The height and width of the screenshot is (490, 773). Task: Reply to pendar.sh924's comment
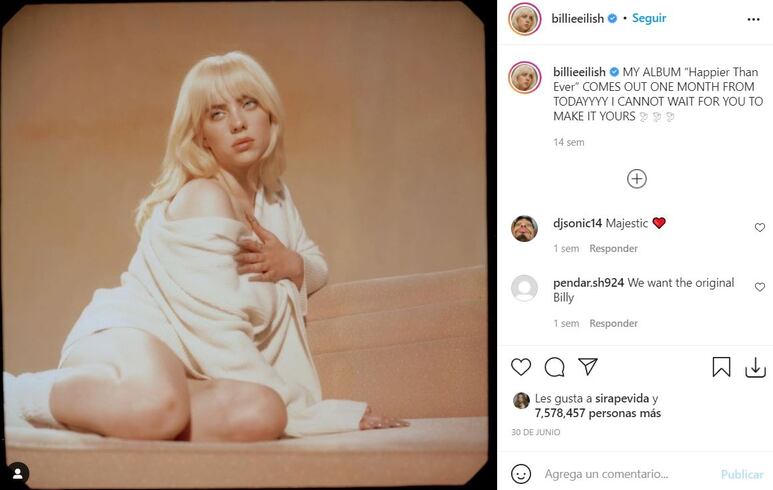click(613, 323)
